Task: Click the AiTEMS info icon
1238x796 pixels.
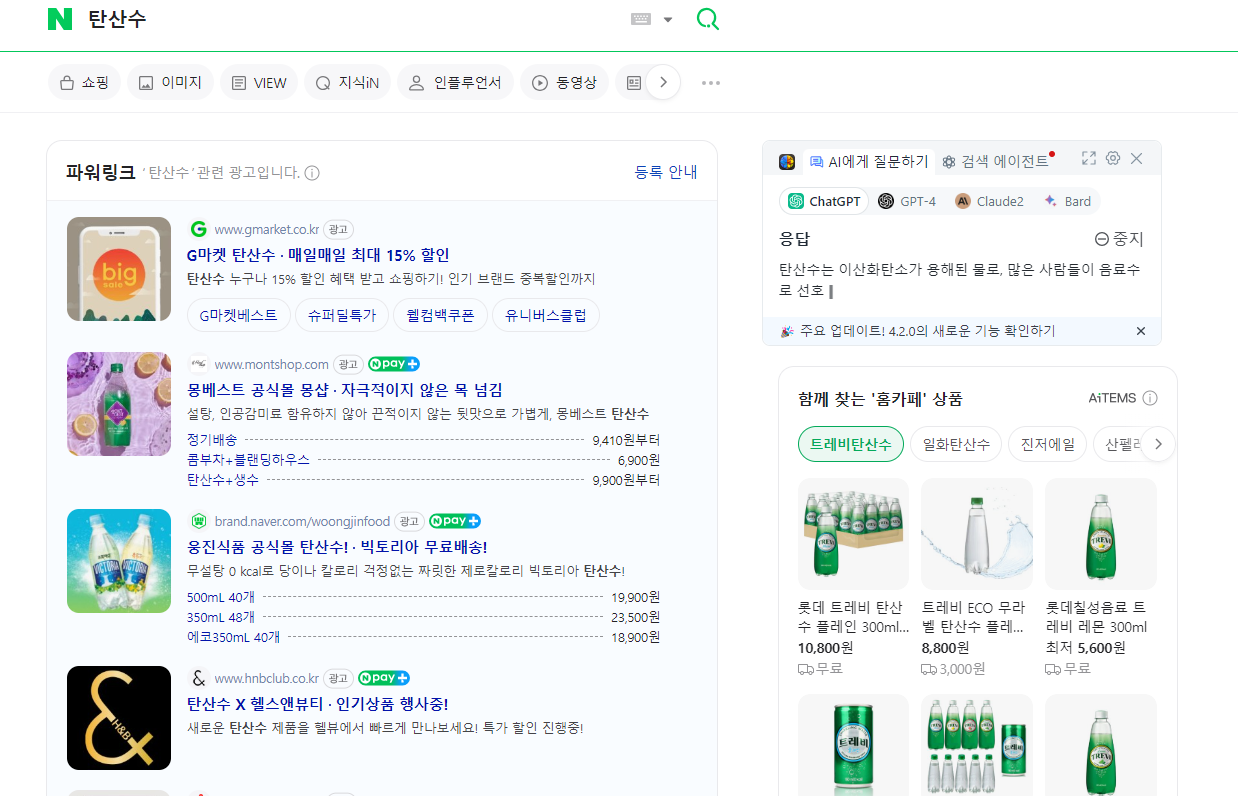Action: tap(1150, 398)
